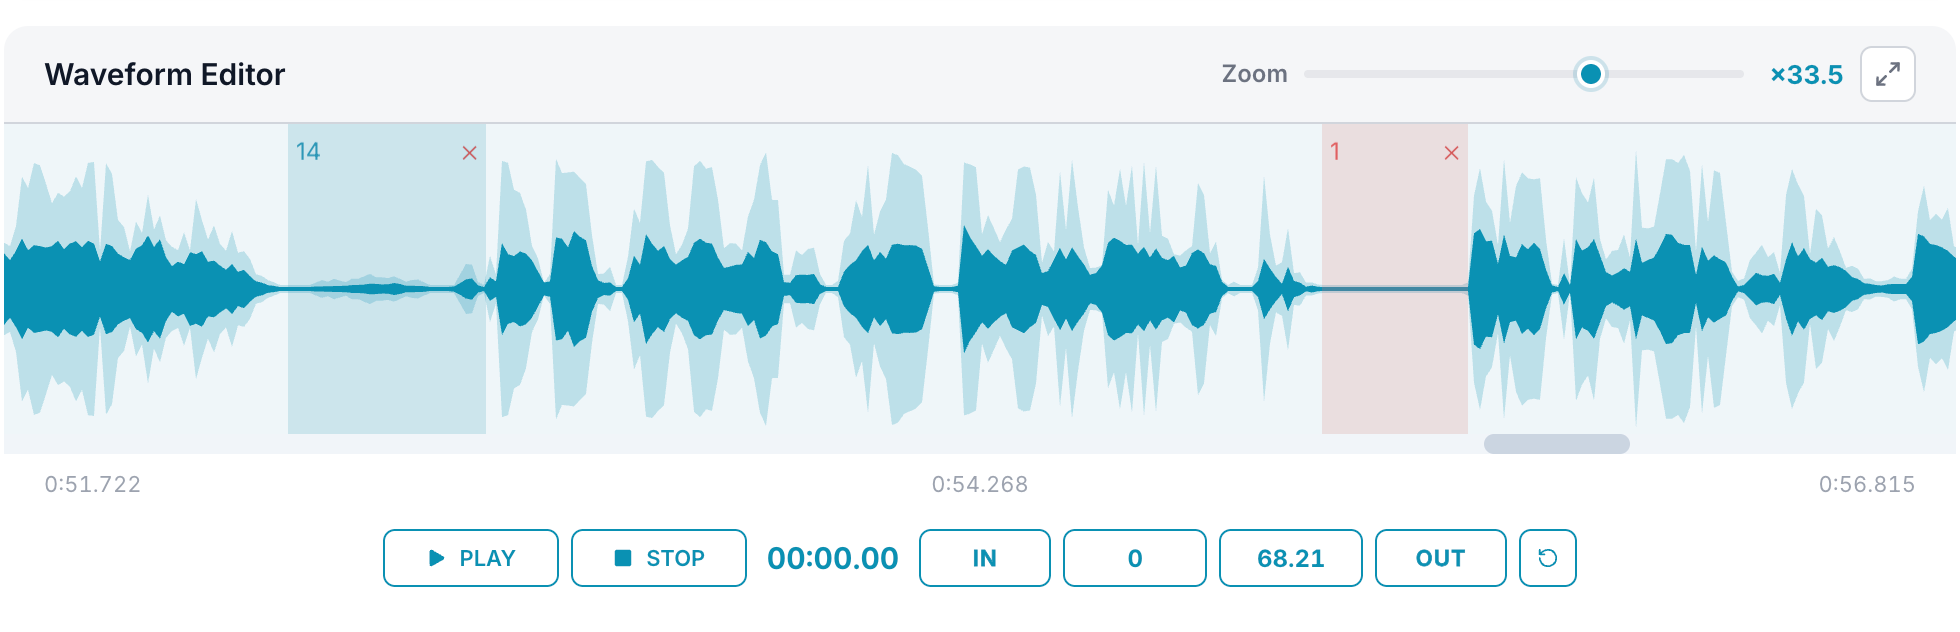1960x632 pixels.
Task: Click the Zoom slider track right end
Action: tap(1739, 74)
